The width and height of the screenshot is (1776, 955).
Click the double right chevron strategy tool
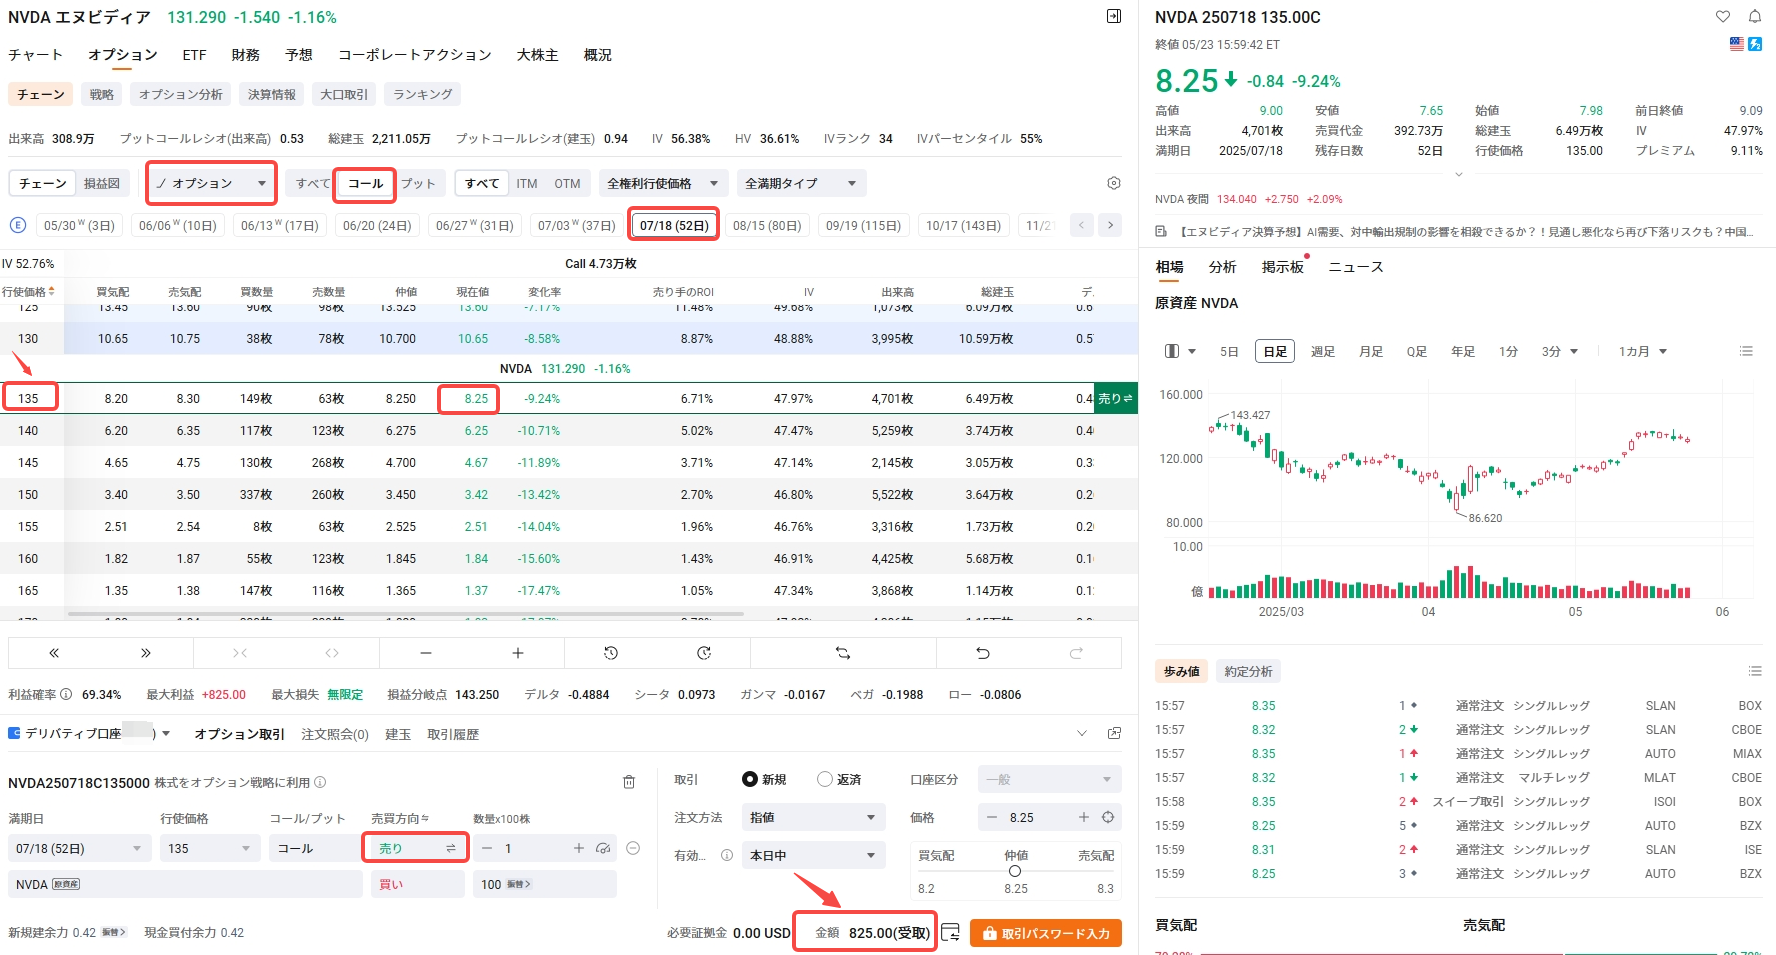[146, 653]
